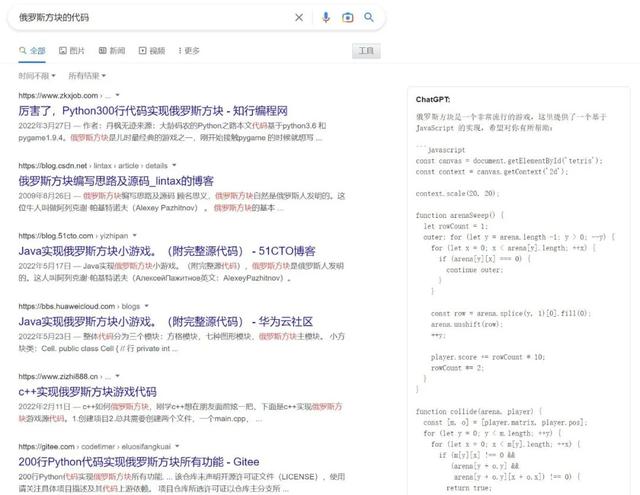Switch to the 图片 tab
The width and height of the screenshot is (640, 495).
[x=71, y=51]
